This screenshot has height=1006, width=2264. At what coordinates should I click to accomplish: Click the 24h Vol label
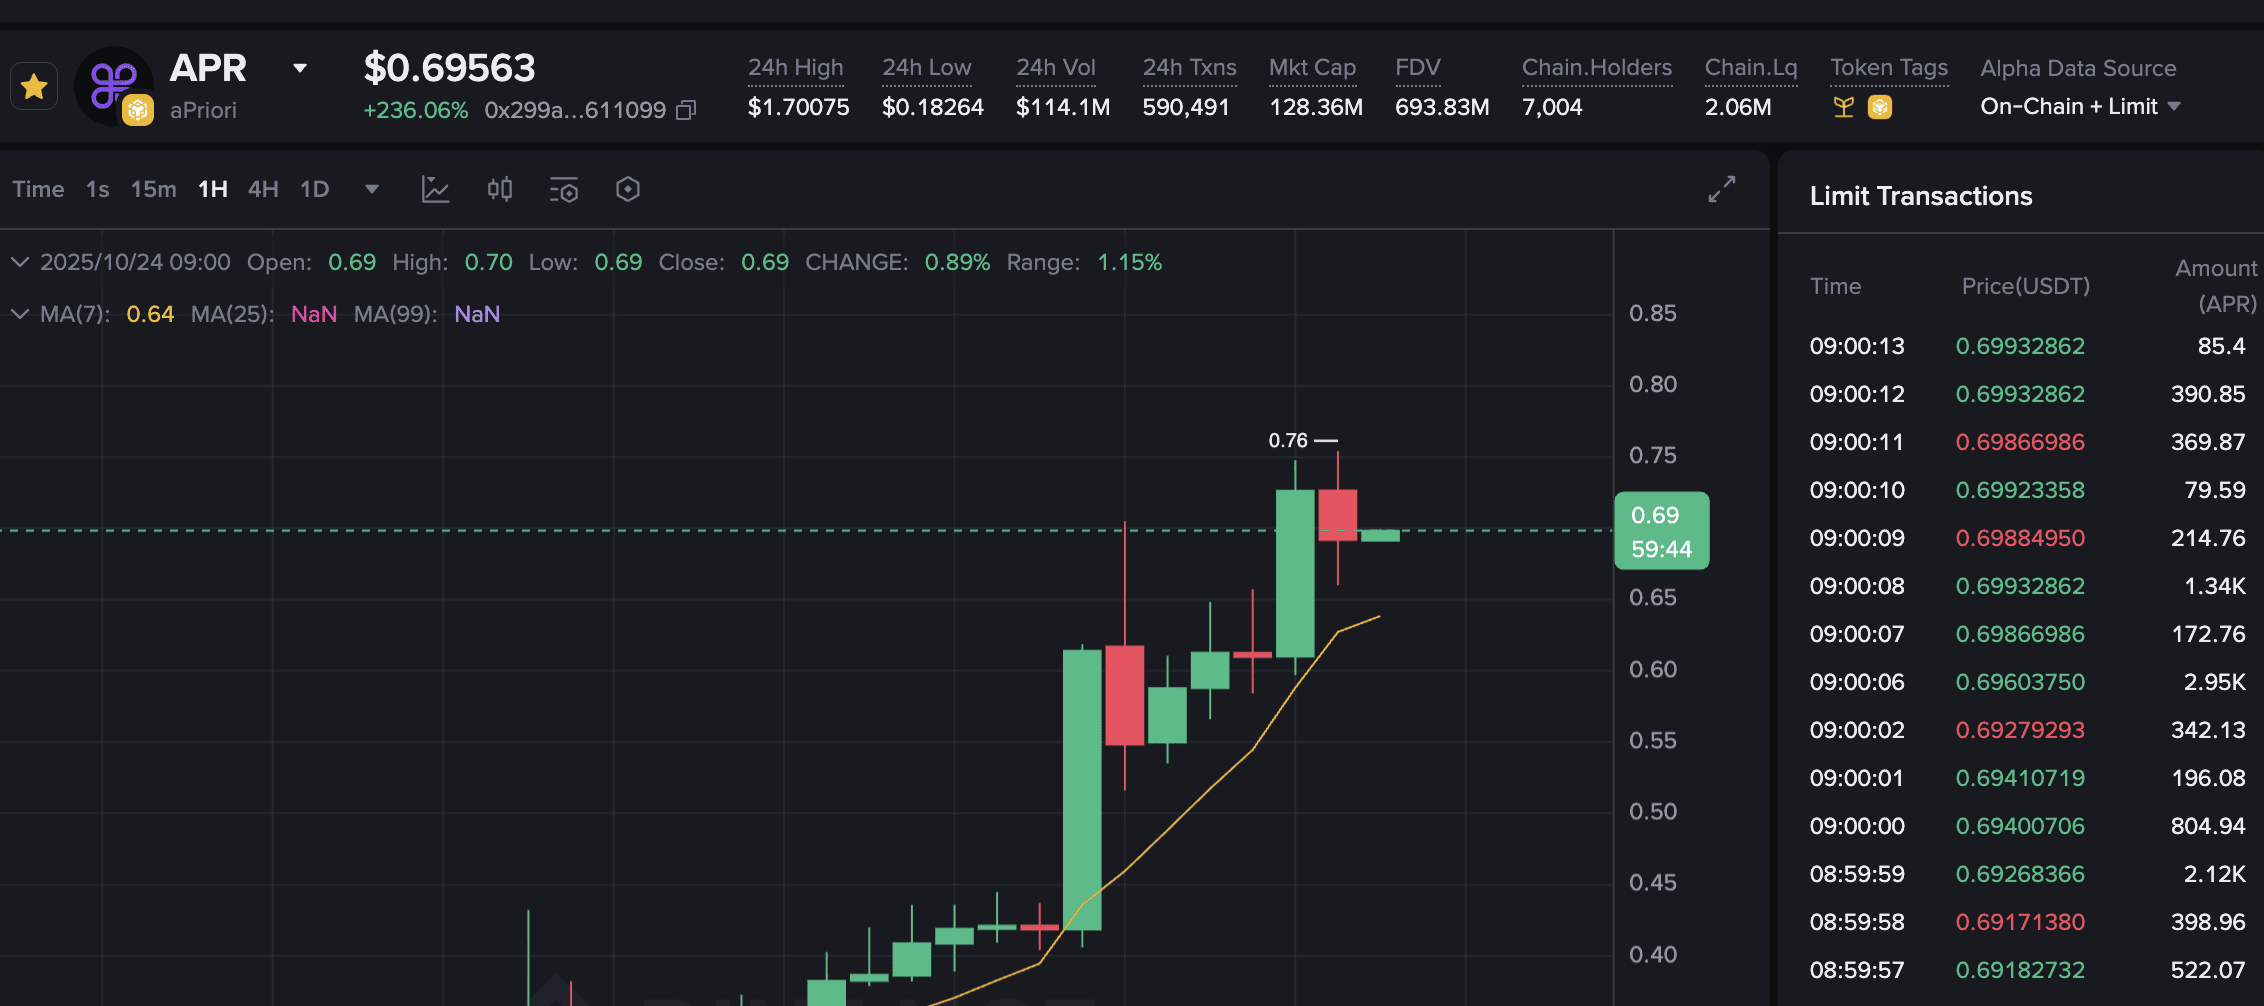pos(1056,67)
